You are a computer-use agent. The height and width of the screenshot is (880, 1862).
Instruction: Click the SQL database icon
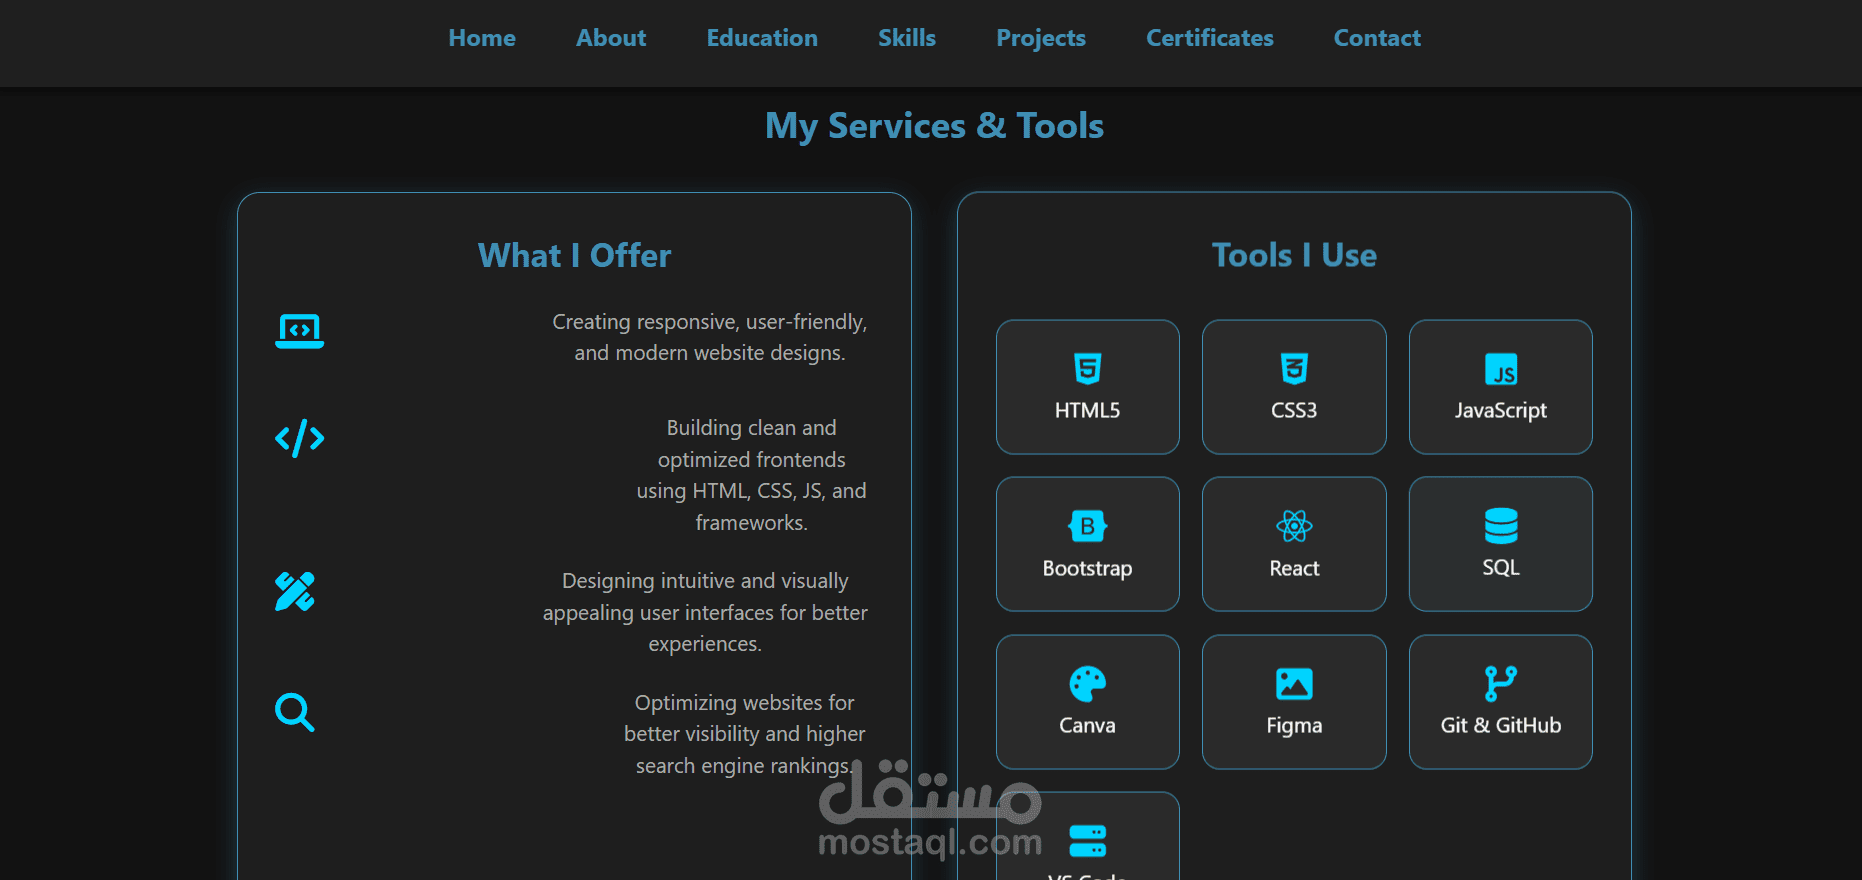1501,526
